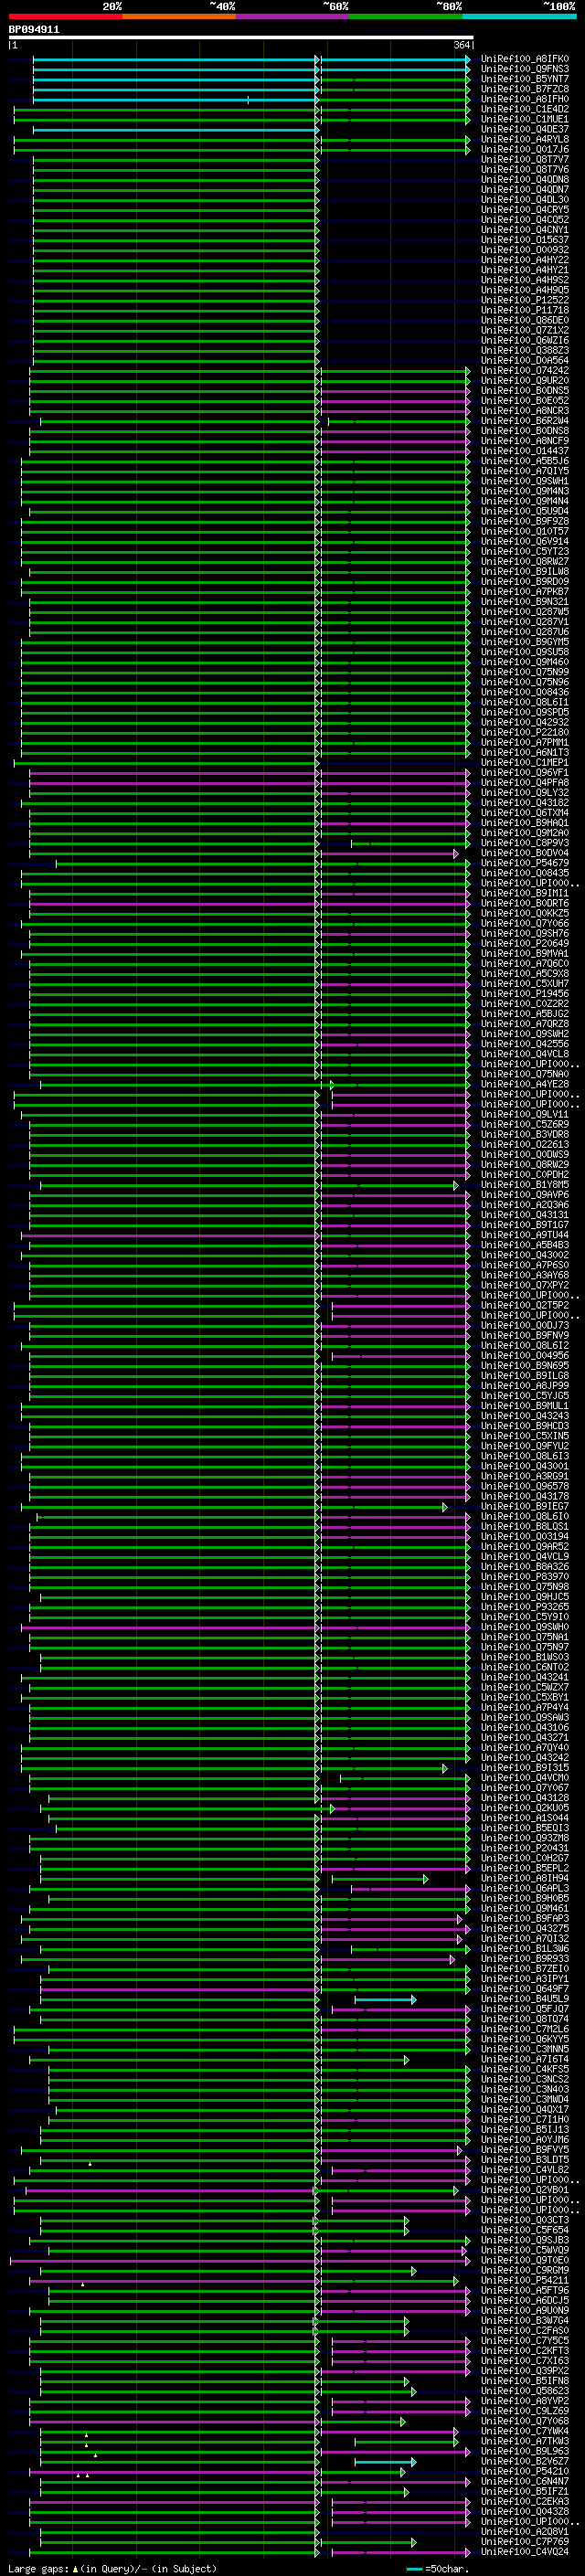Select the UniRef100_Q2T5P2 label
This screenshot has height=2576, width=585.
(x=525, y=1305)
